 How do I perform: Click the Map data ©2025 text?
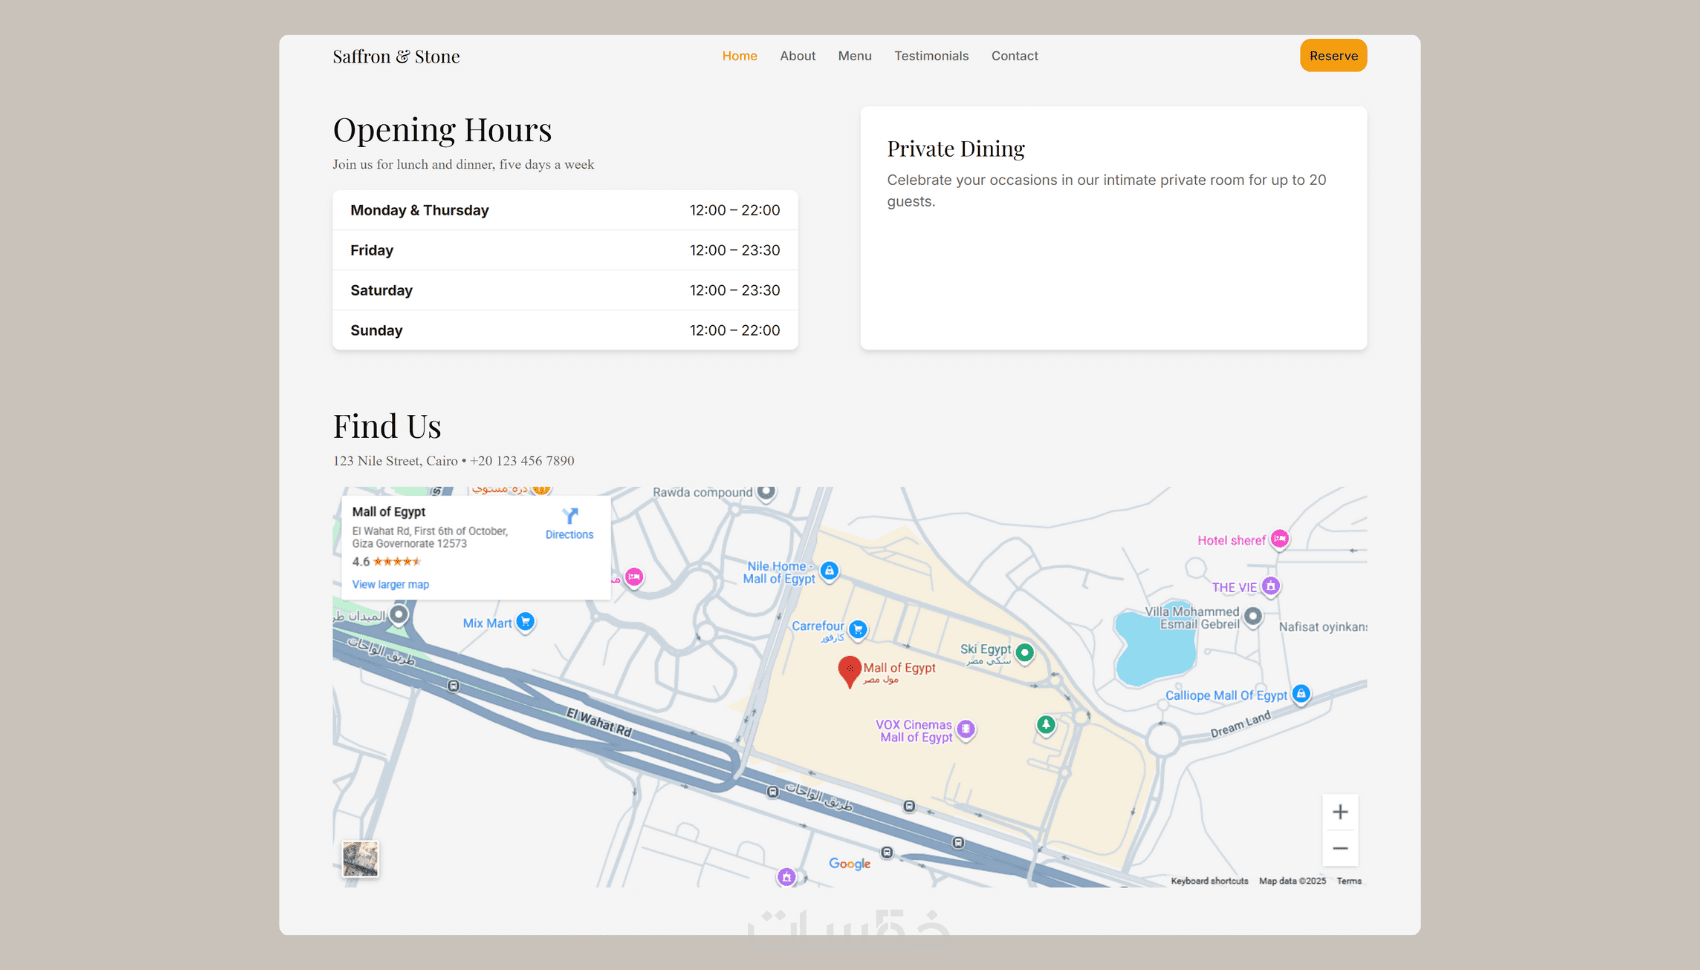[x=1293, y=881]
